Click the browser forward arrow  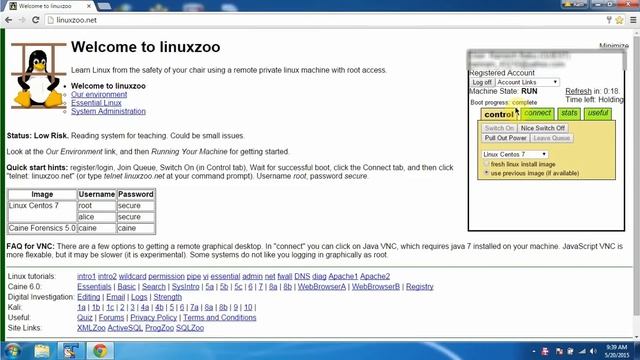pyautogui.click(x=22, y=20)
